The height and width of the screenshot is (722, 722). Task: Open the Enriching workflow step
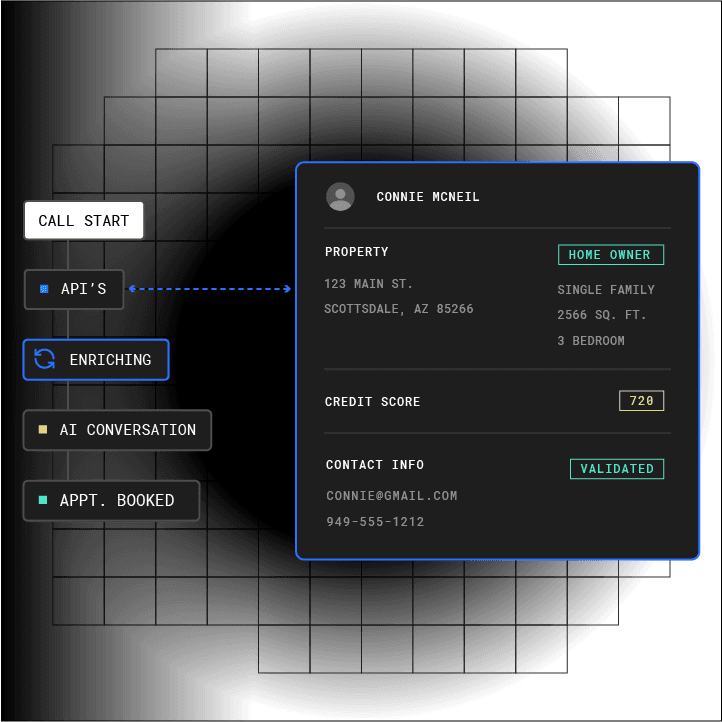pos(96,360)
